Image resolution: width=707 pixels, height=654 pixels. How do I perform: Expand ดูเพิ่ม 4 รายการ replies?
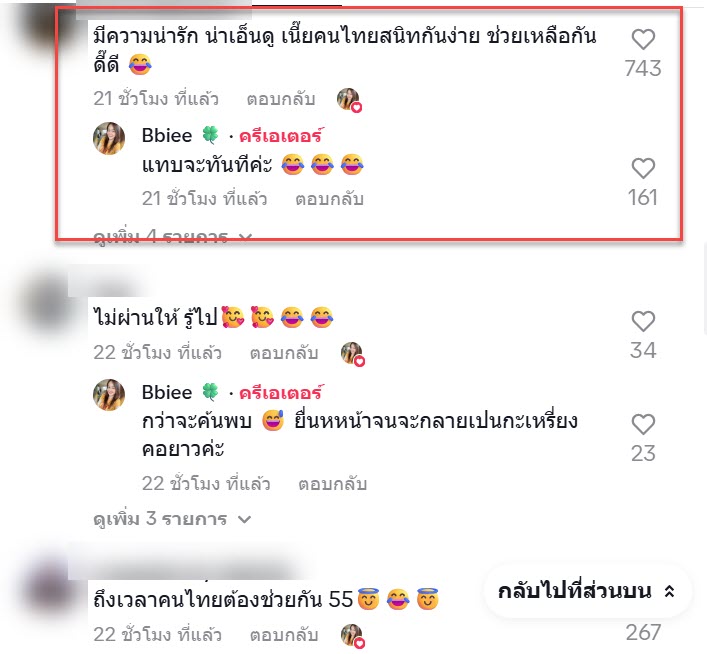pos(171,236)
